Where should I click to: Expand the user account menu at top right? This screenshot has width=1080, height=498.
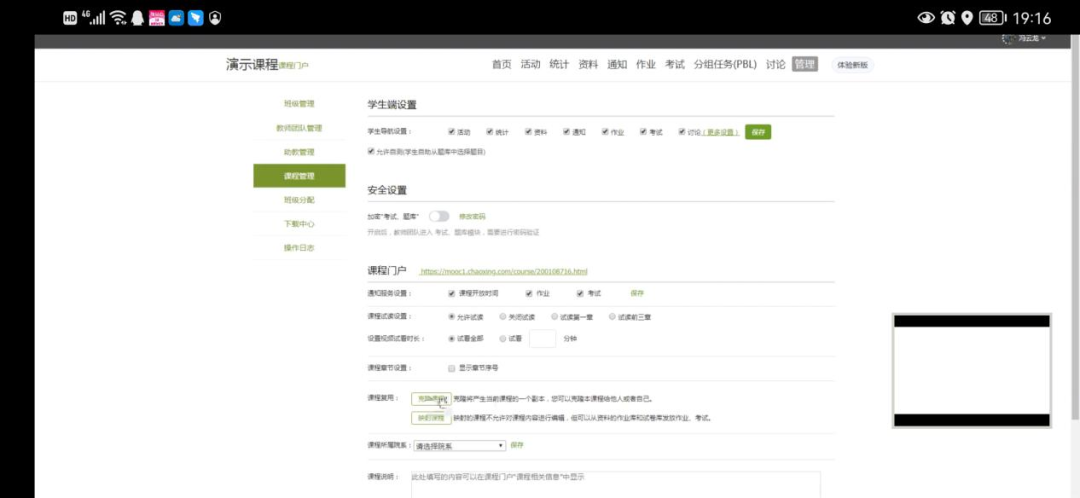tap(1024, 39)
